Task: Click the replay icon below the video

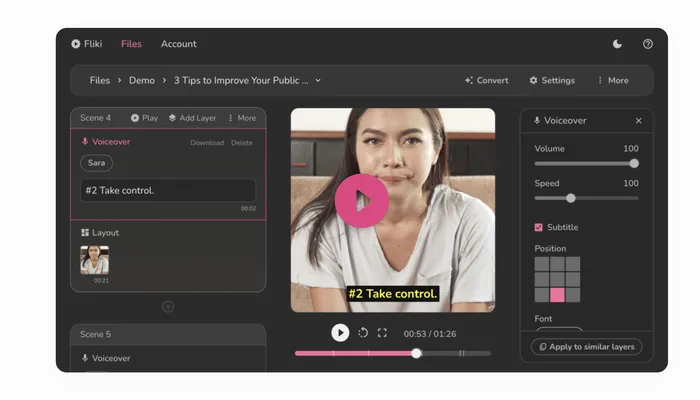Action: point(363,333)
